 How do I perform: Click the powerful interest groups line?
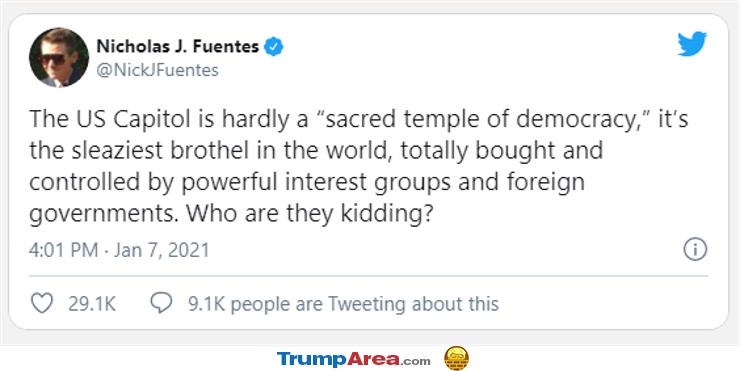click(x=307, y=182)
